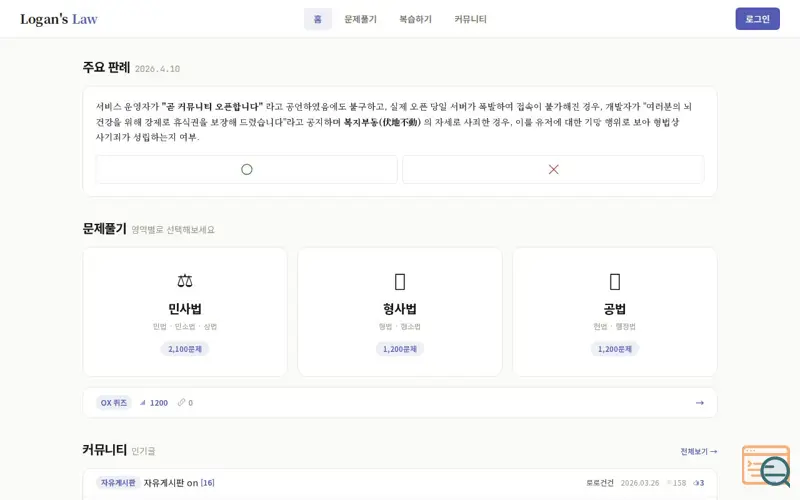Click the 2026.4.10 date label
Screen dimensions: 800x500
point(157,69)
